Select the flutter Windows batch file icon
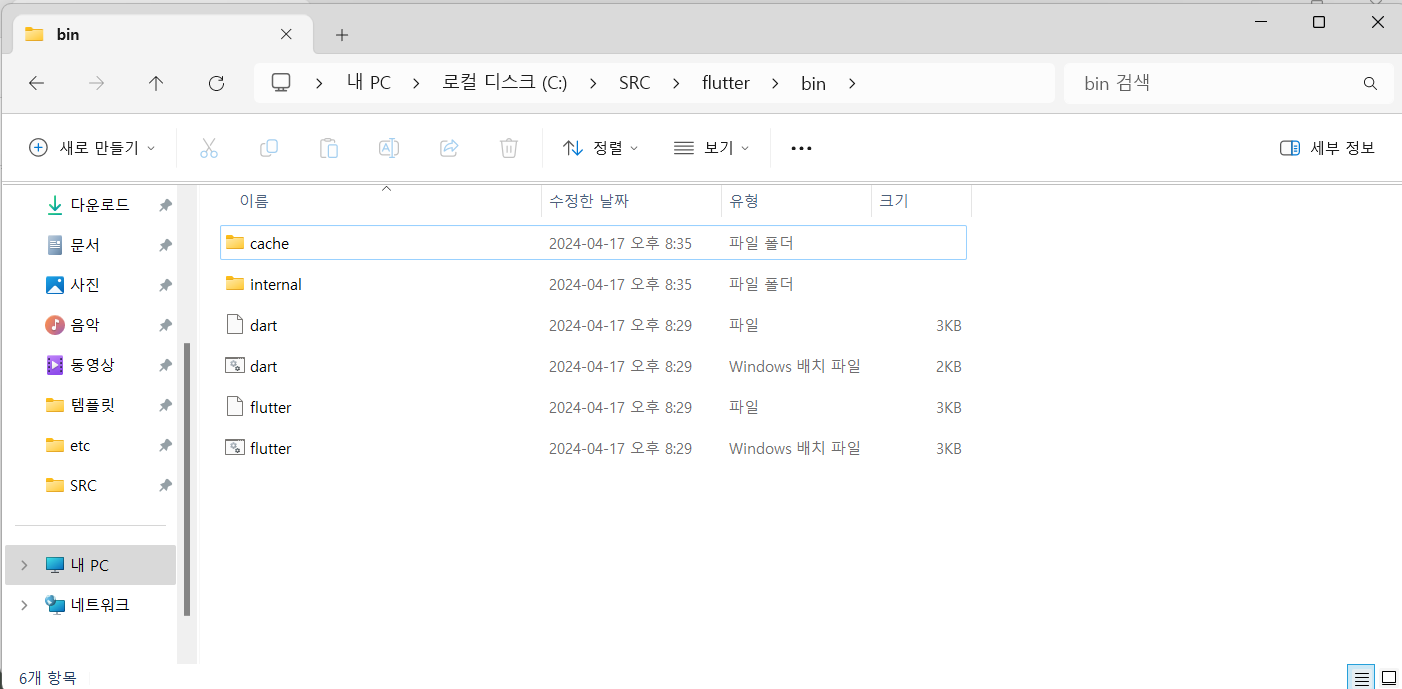 pos(235,448)
